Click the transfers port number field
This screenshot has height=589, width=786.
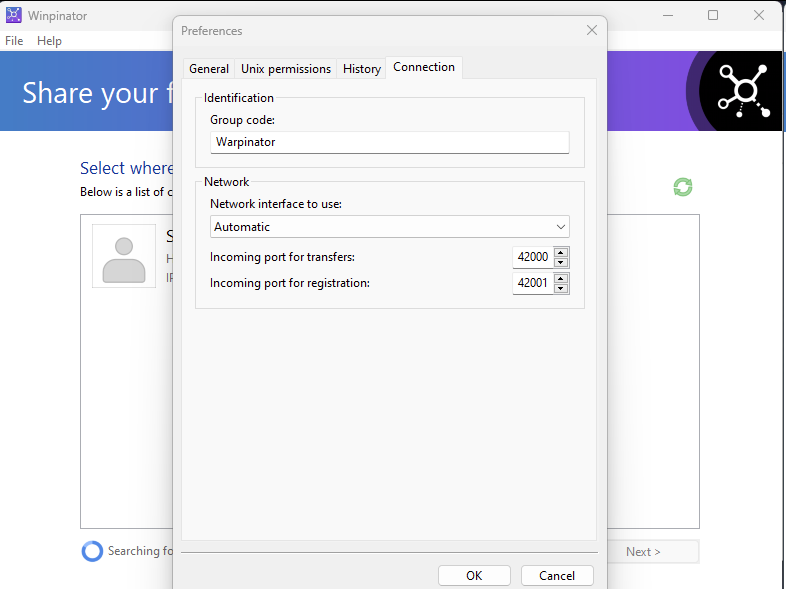[x=532, y=257]
